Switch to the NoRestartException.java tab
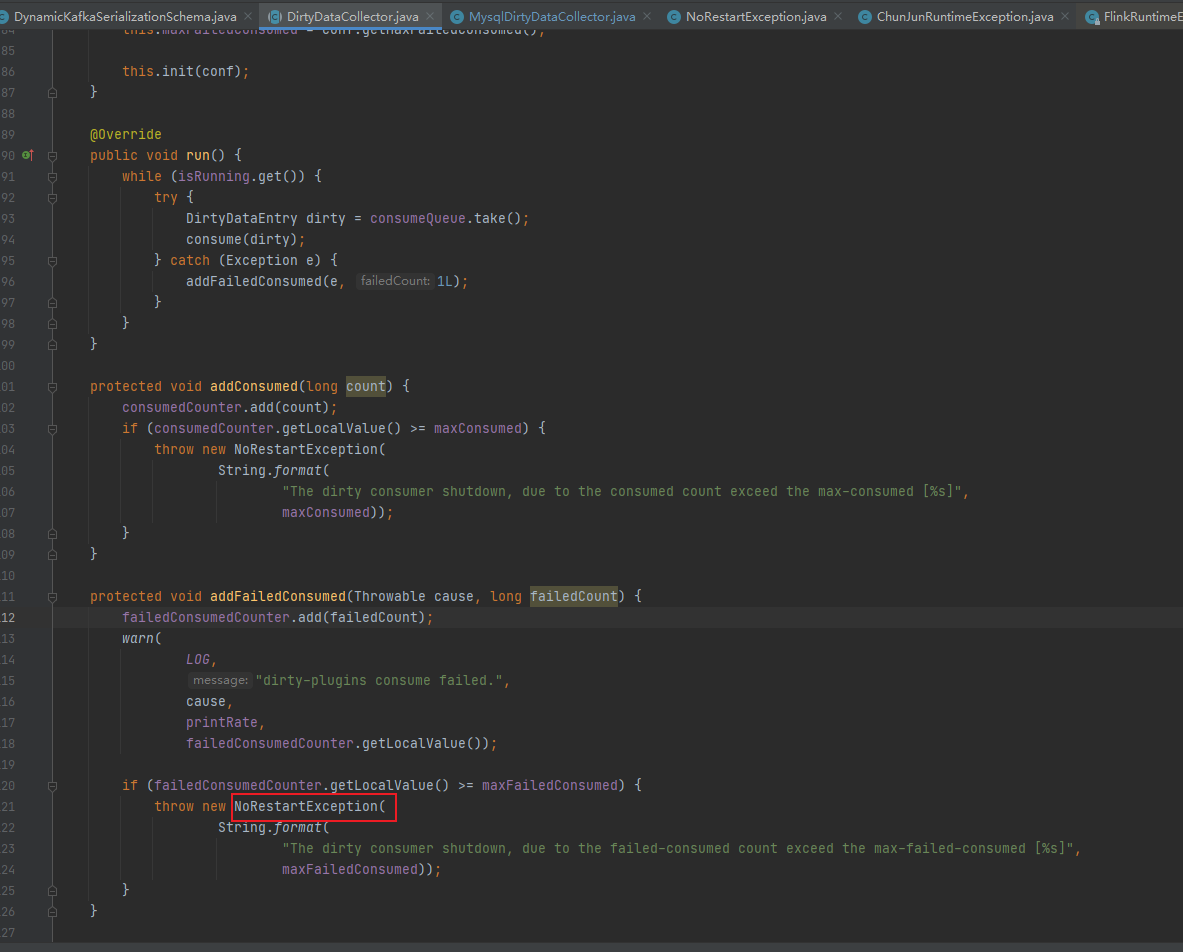This screenshot has width=1183, height=952. 756,17
